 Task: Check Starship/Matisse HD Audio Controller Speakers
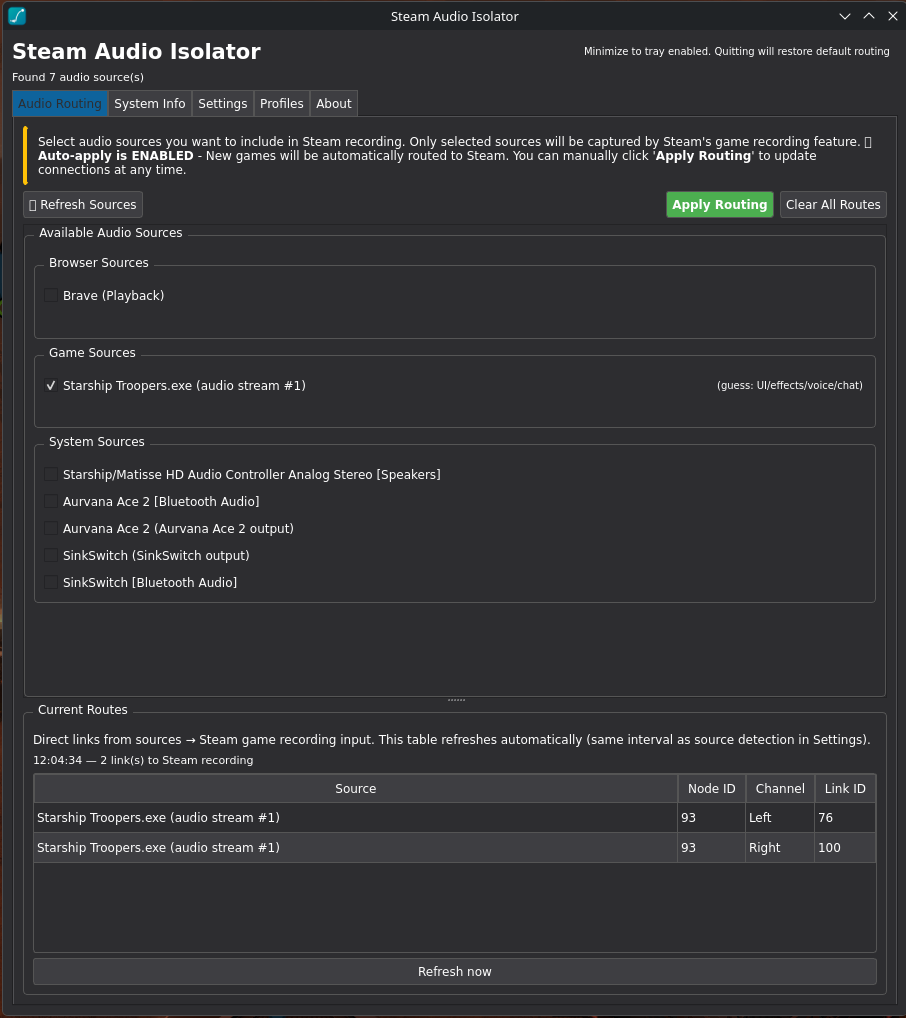tap(51, 475)
